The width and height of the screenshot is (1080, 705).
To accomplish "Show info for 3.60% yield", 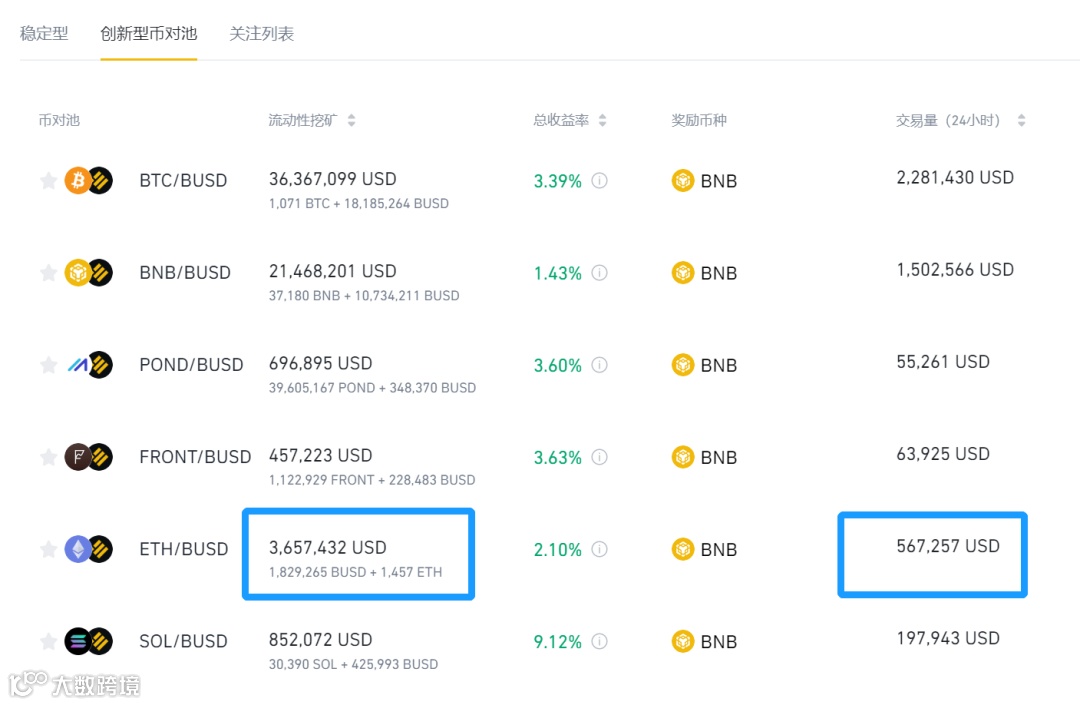I will point(600,365).
